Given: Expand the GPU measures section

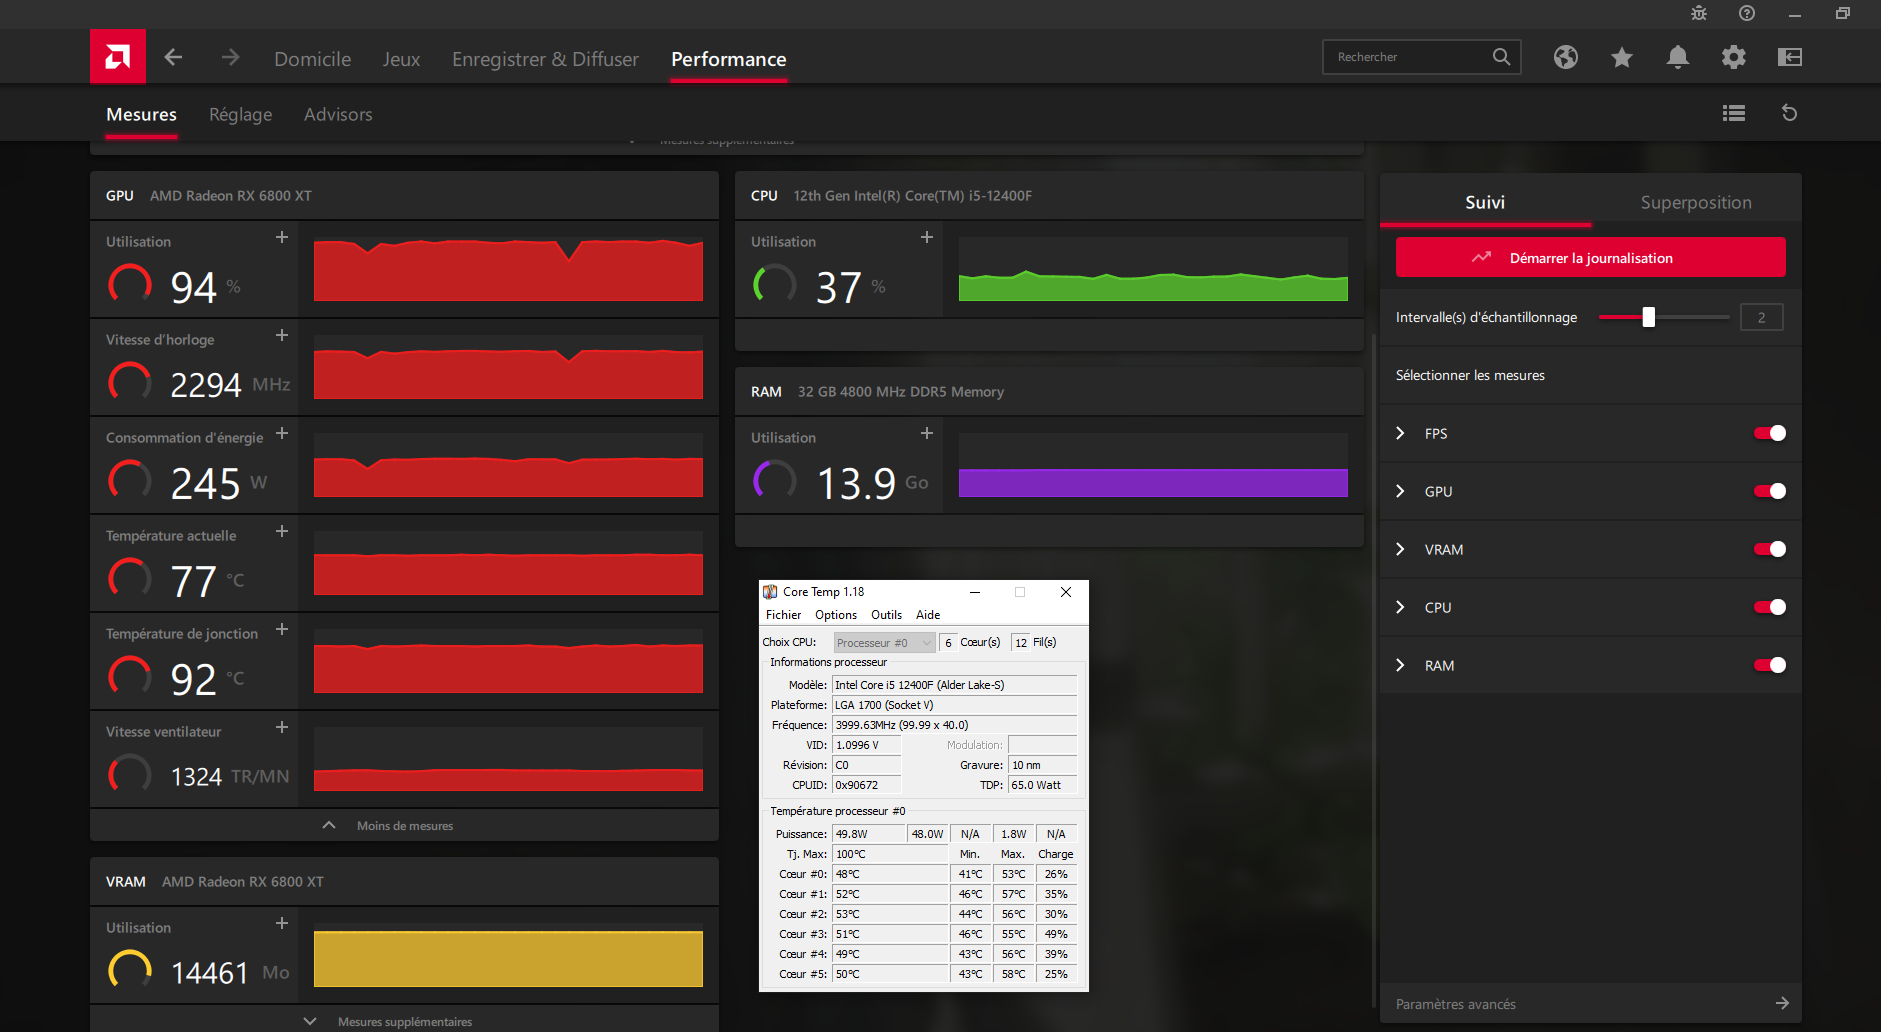Looking at the screenshot, I should [x=1400, y=491].
